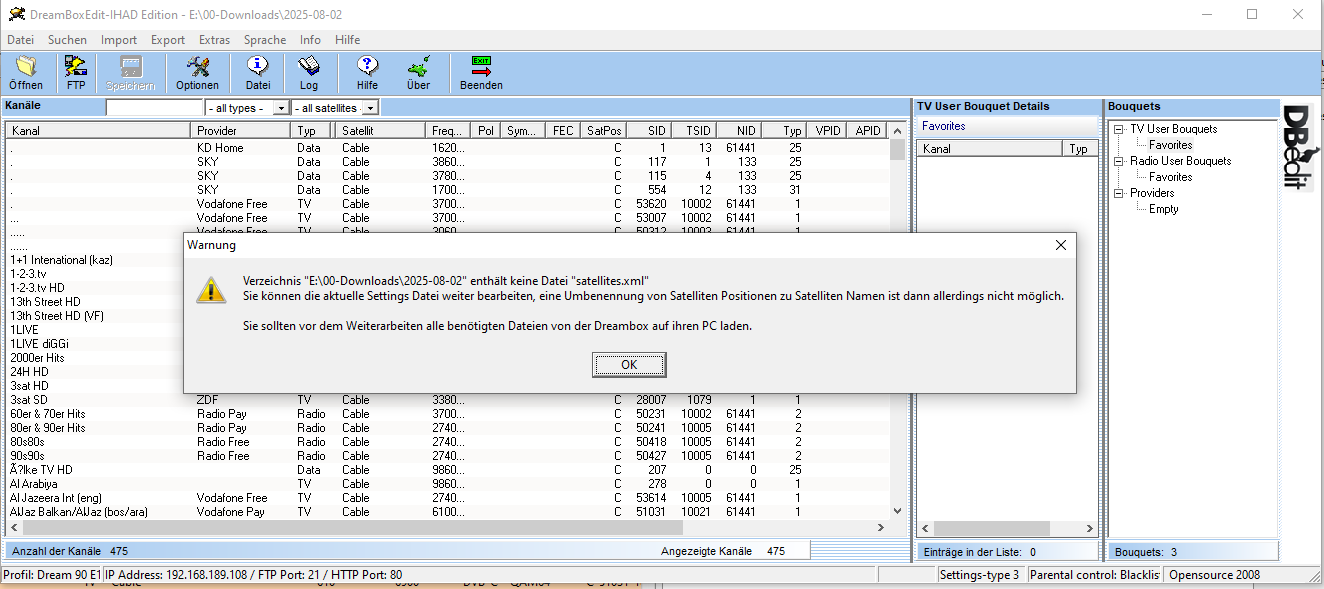Click the NID column header
Image resolution: width=1324 pixels, height=589 pixels.
point(738,131)
